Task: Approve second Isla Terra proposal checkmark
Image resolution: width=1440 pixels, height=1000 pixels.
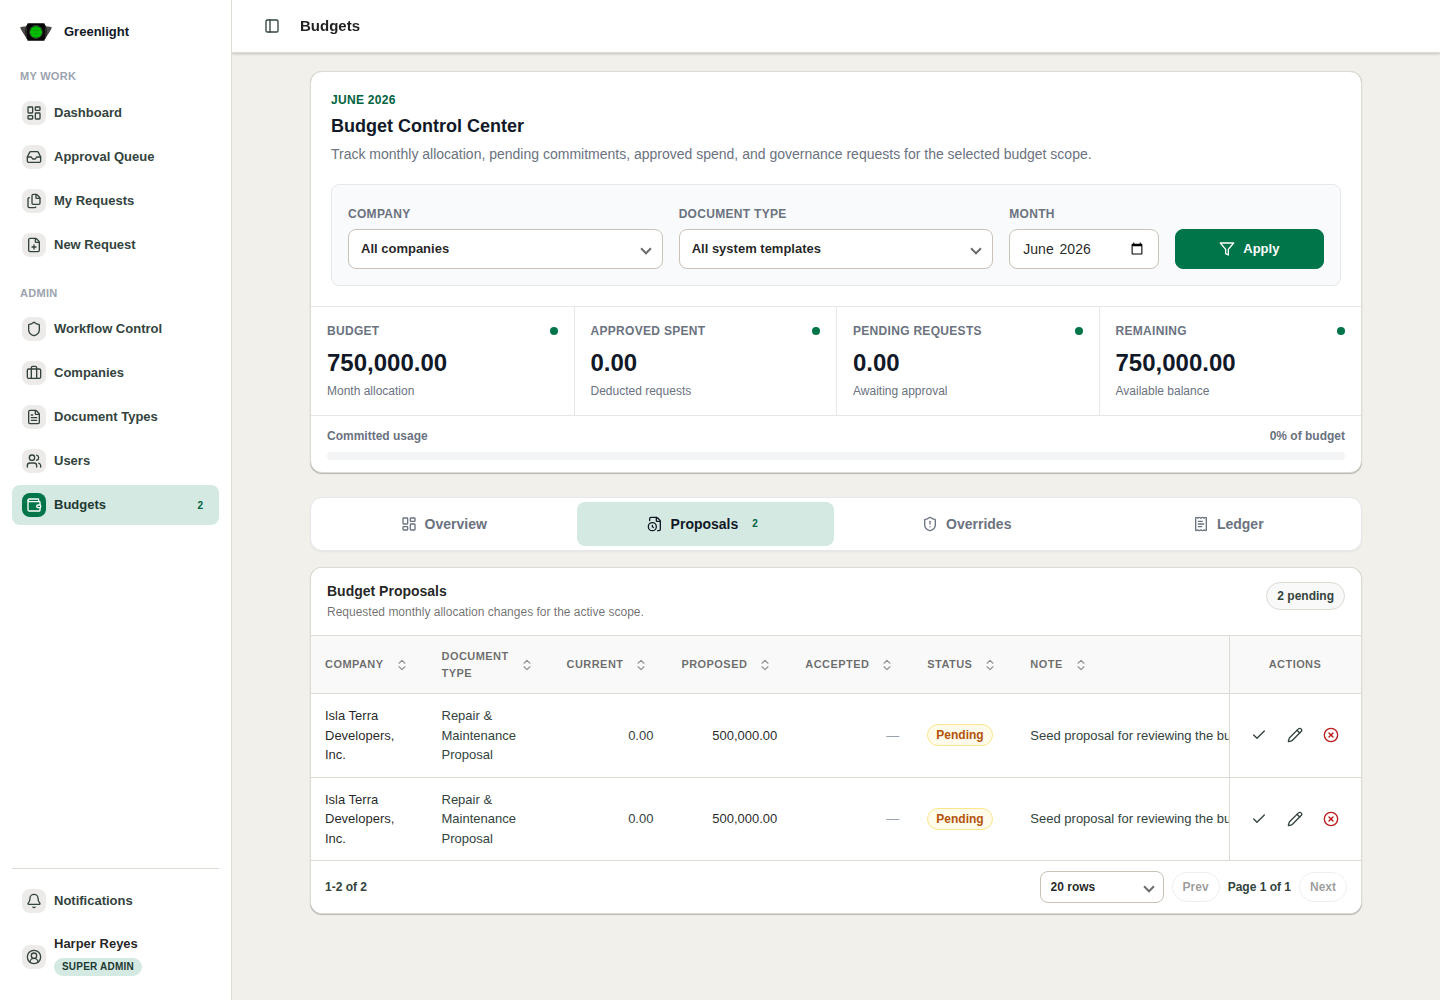Action: [1259, 819]
